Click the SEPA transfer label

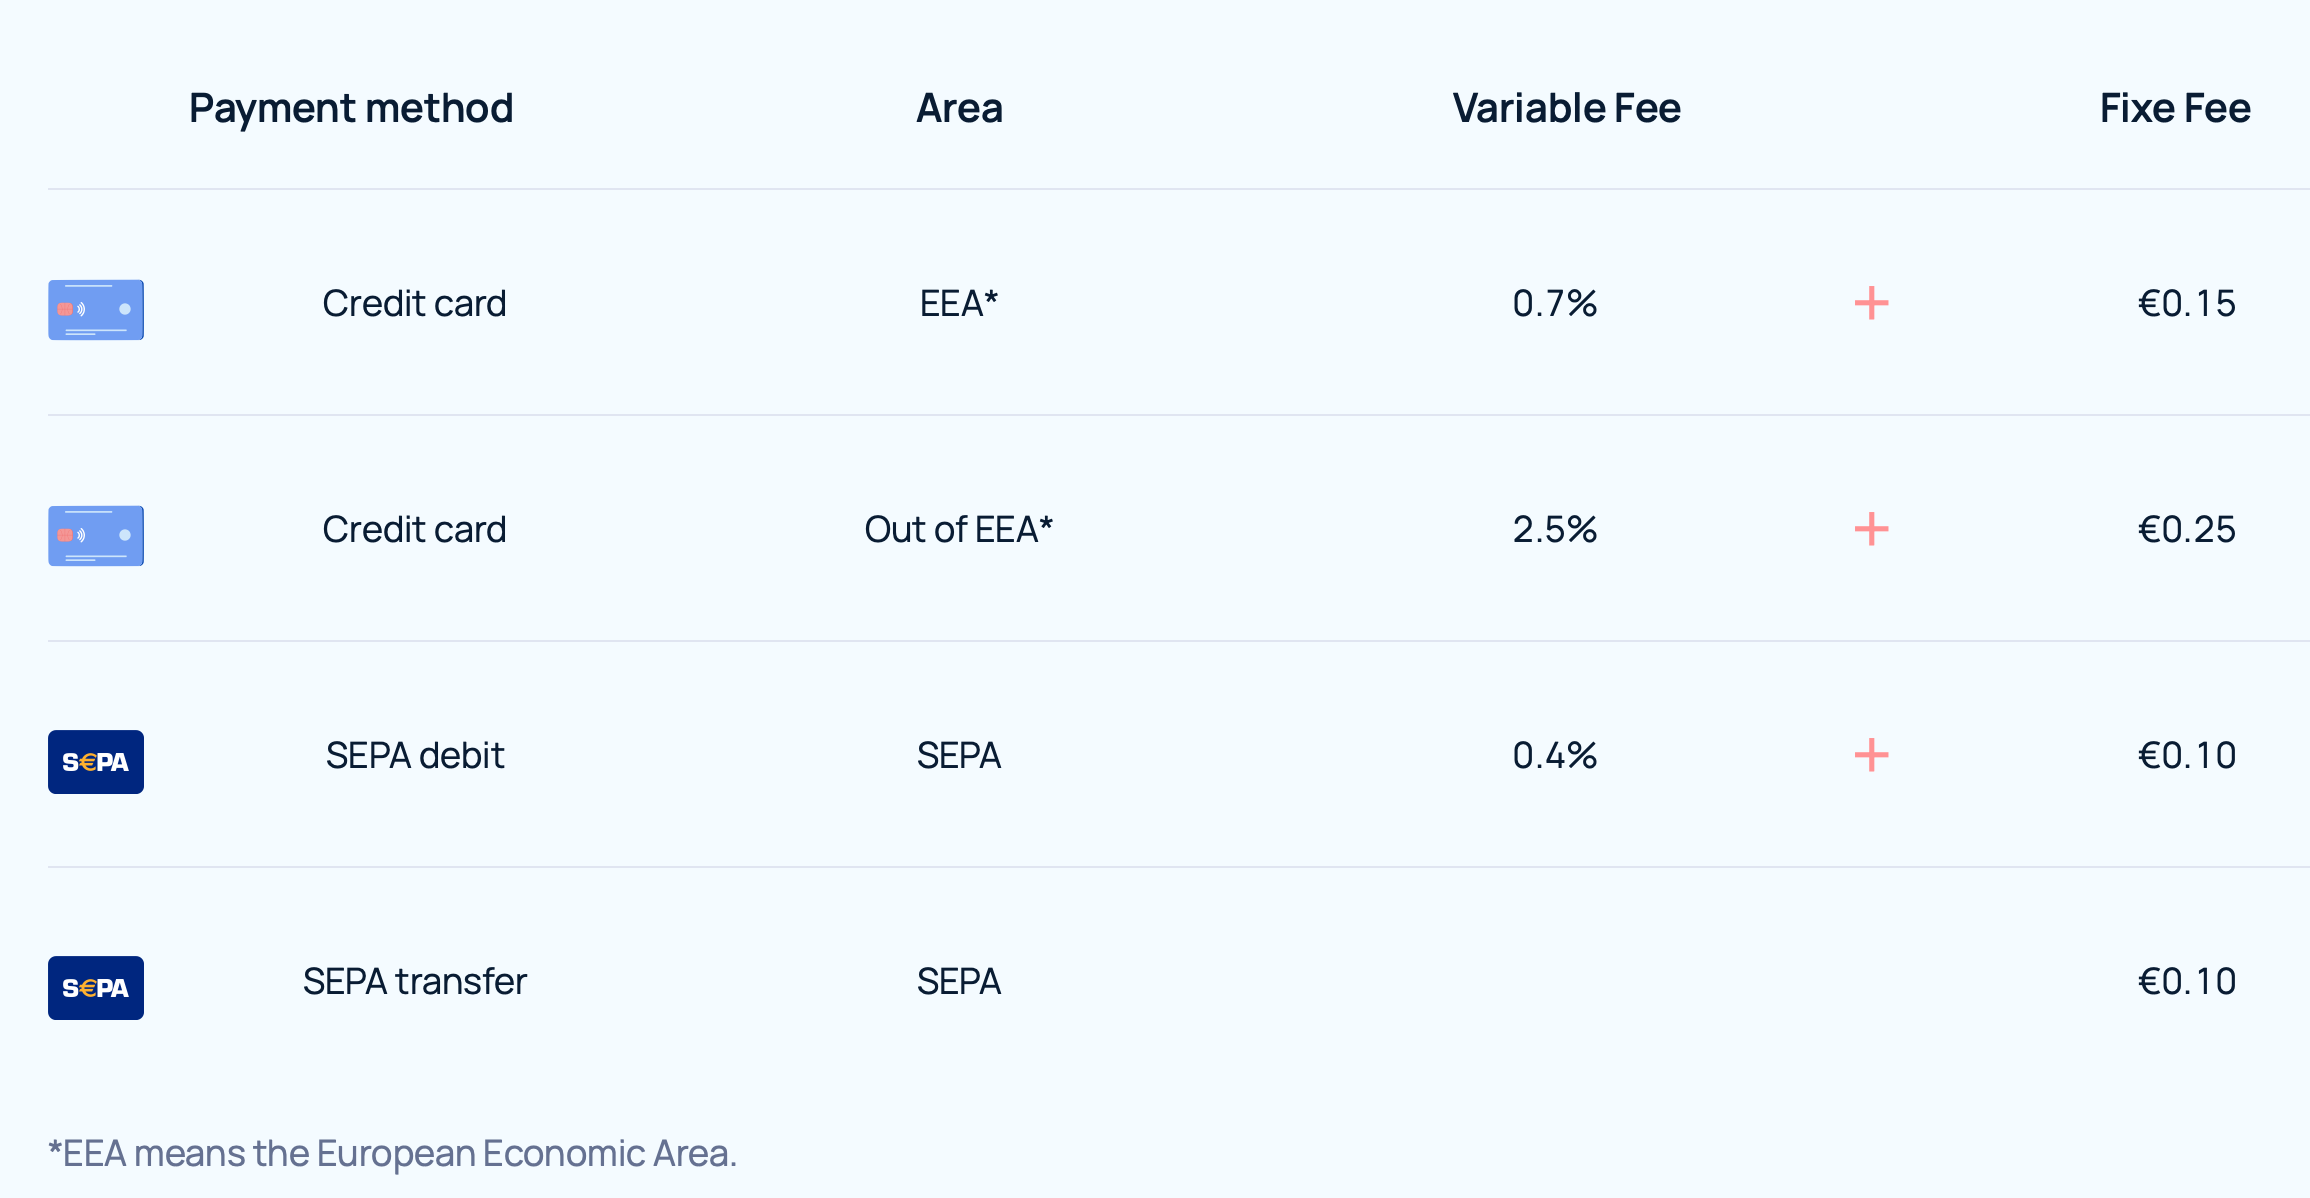tap(415, 981)
